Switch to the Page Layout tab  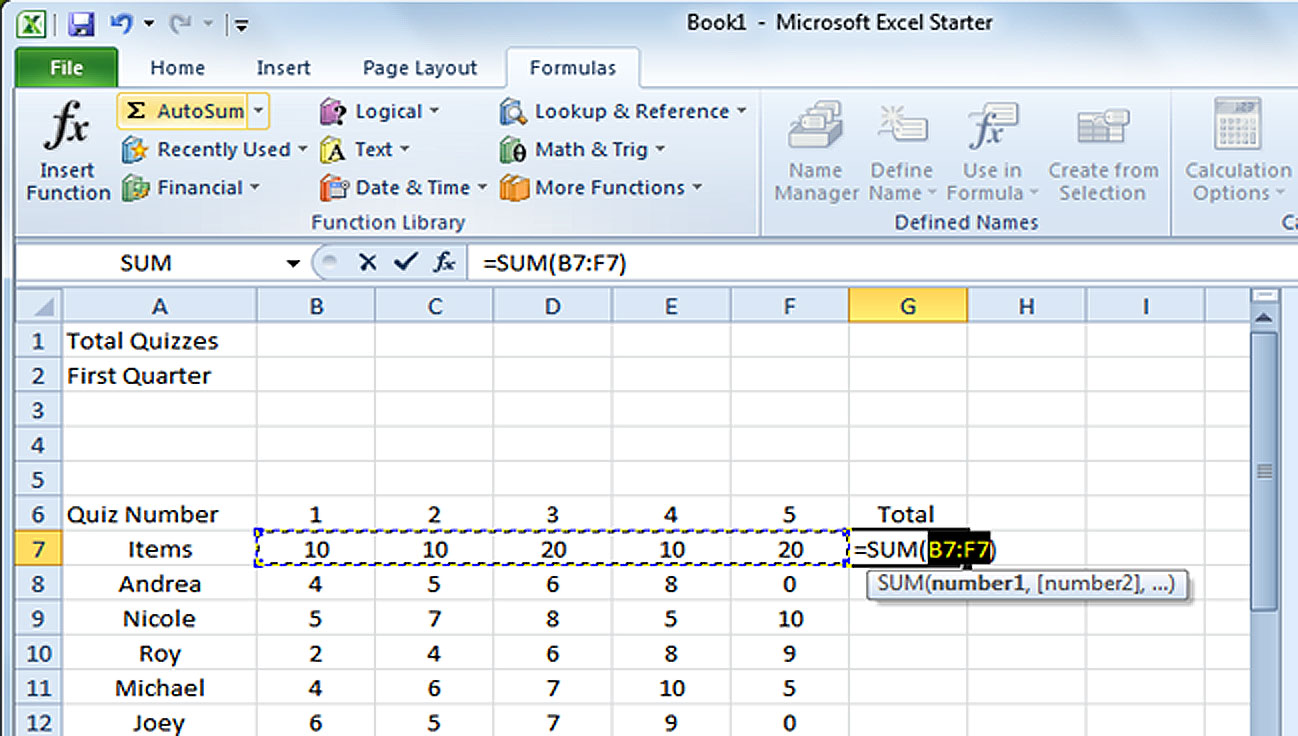(420, 68)
